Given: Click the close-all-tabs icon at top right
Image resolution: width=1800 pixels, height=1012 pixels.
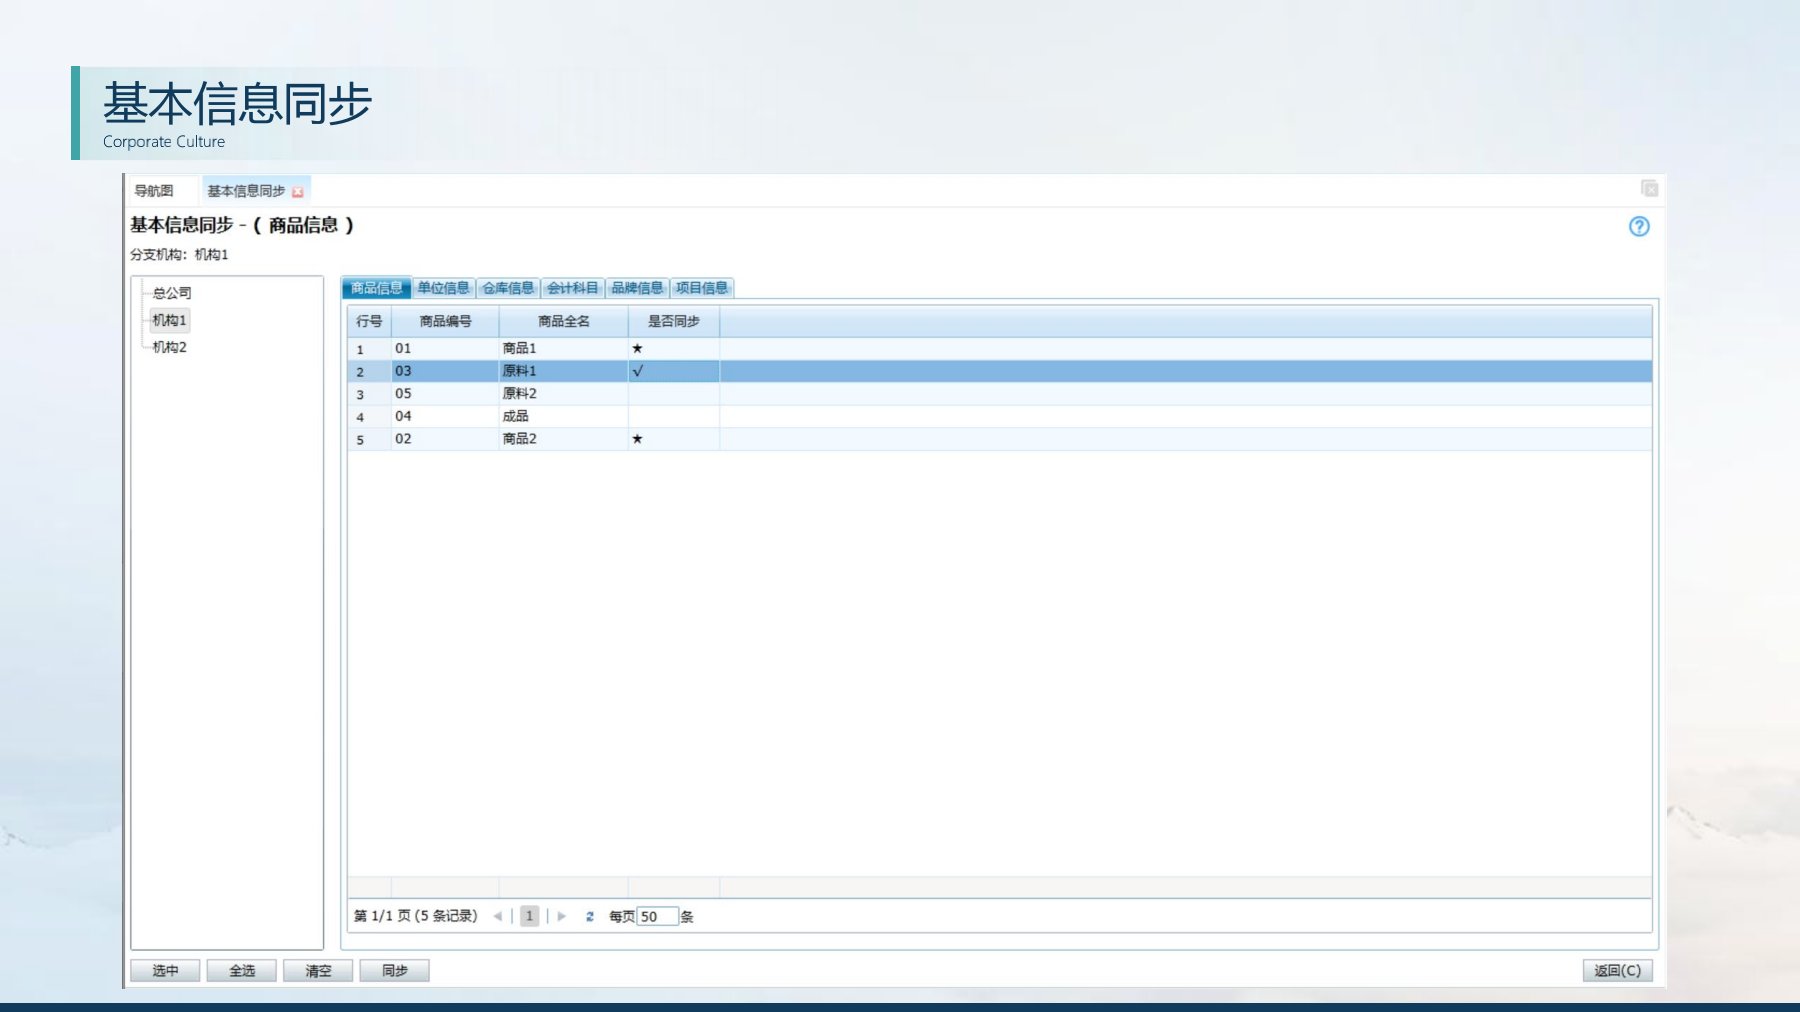Looking at the screenshot, I should [1649, 189].
